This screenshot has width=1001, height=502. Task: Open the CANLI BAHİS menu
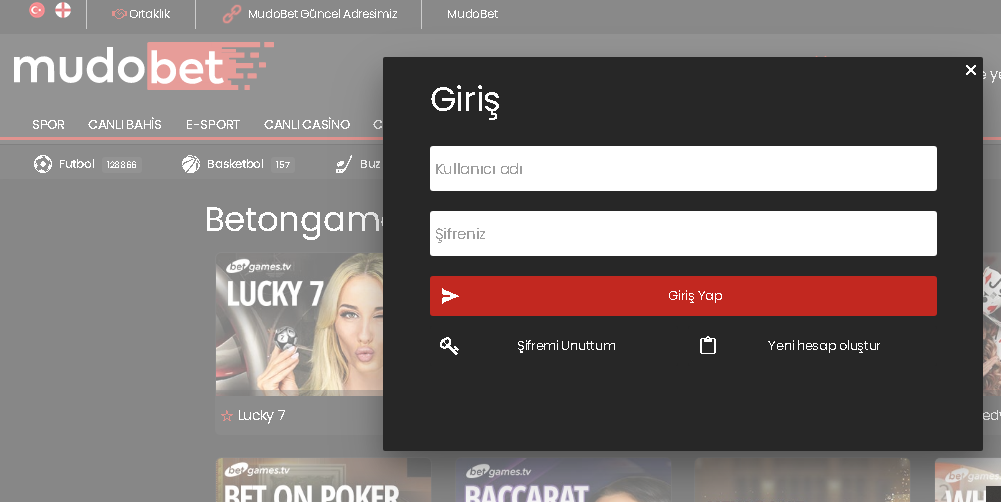pos(124,125)
